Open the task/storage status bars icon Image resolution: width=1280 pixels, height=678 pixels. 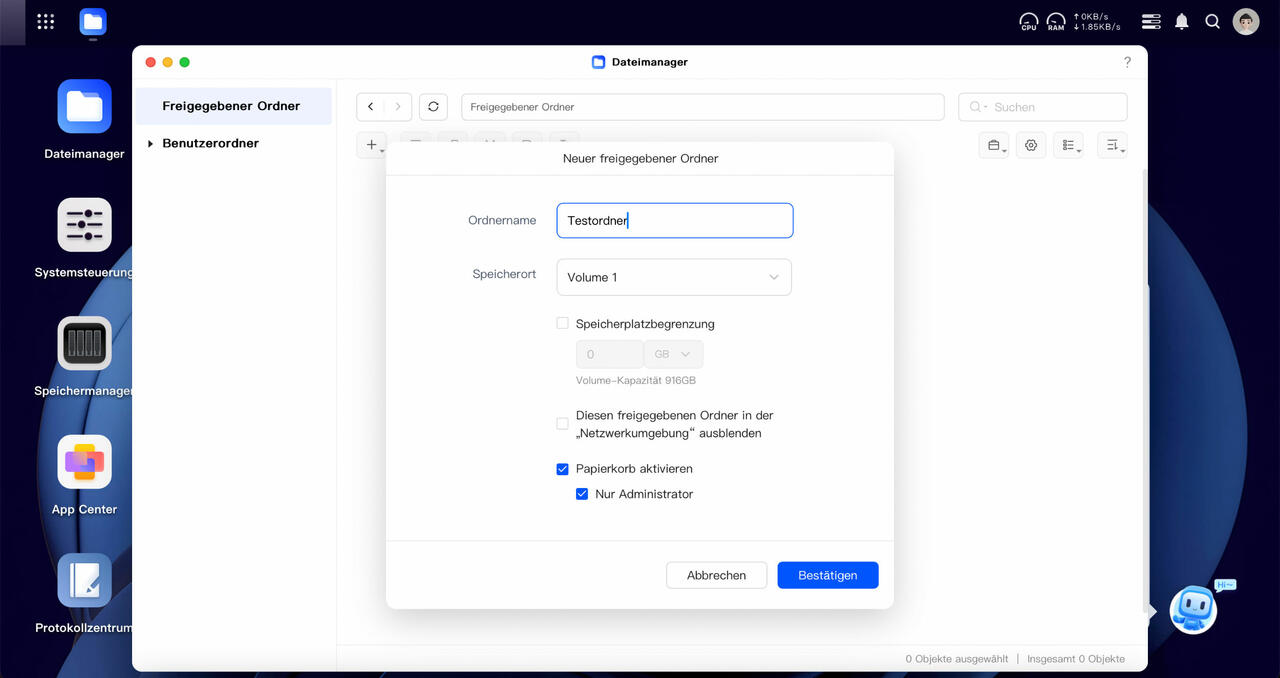[x=1151, y=21]
